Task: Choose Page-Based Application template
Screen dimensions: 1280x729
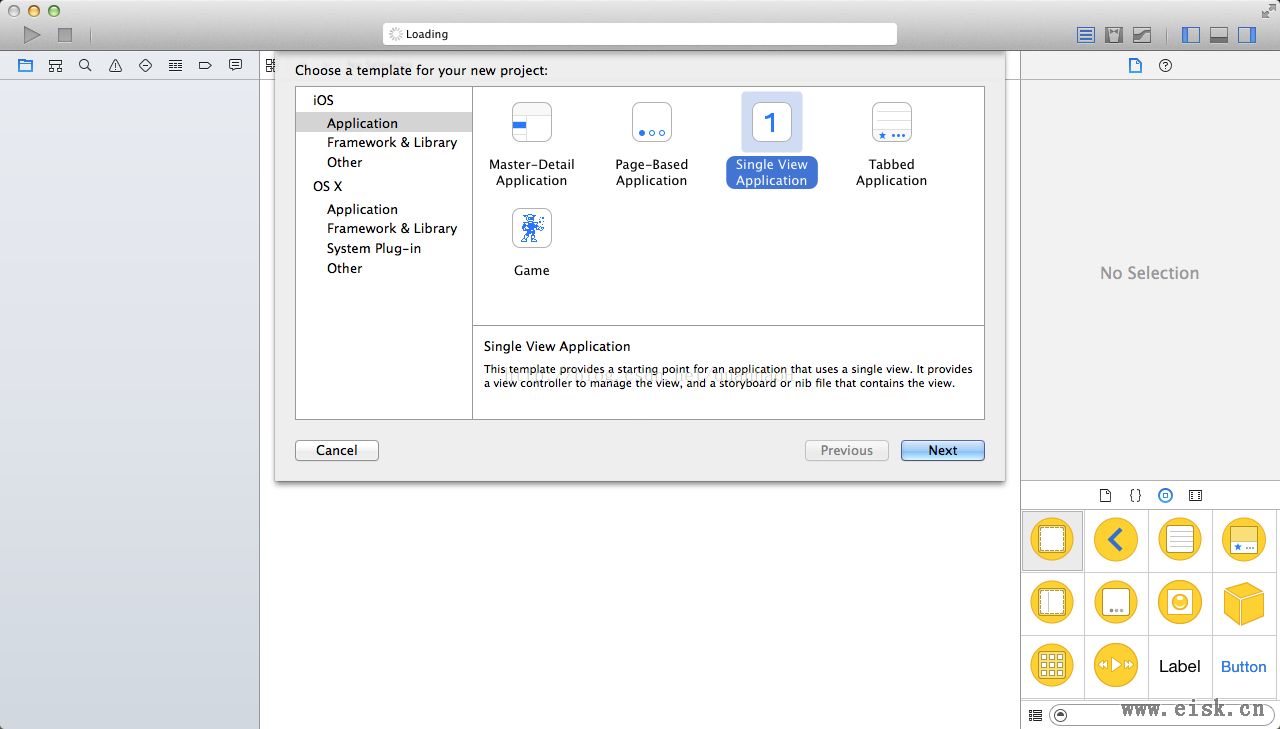Action: pyautogui.click(x=652, y=144)
